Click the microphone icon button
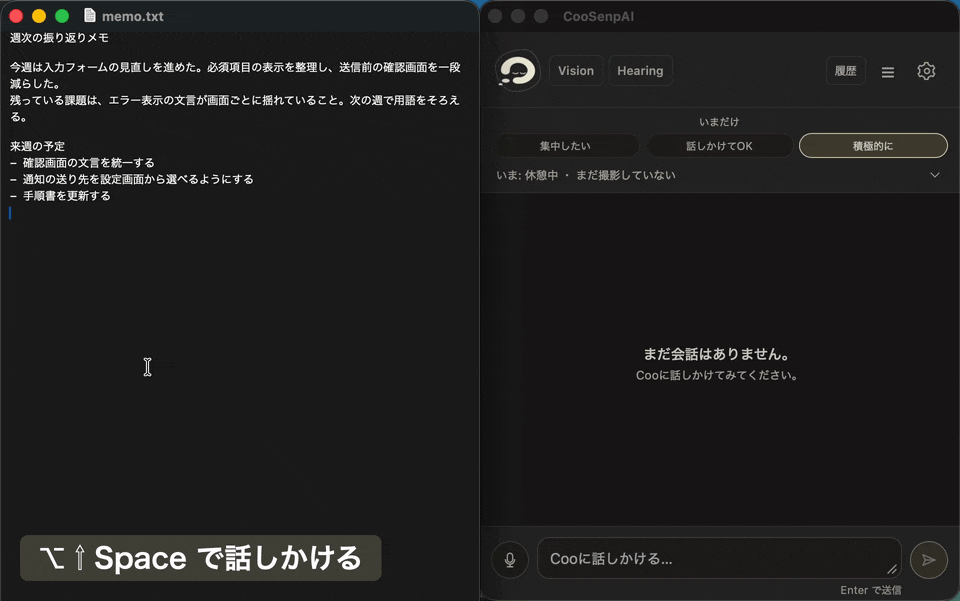Viewport: 960px width, 601px height. tap(509, 559)
